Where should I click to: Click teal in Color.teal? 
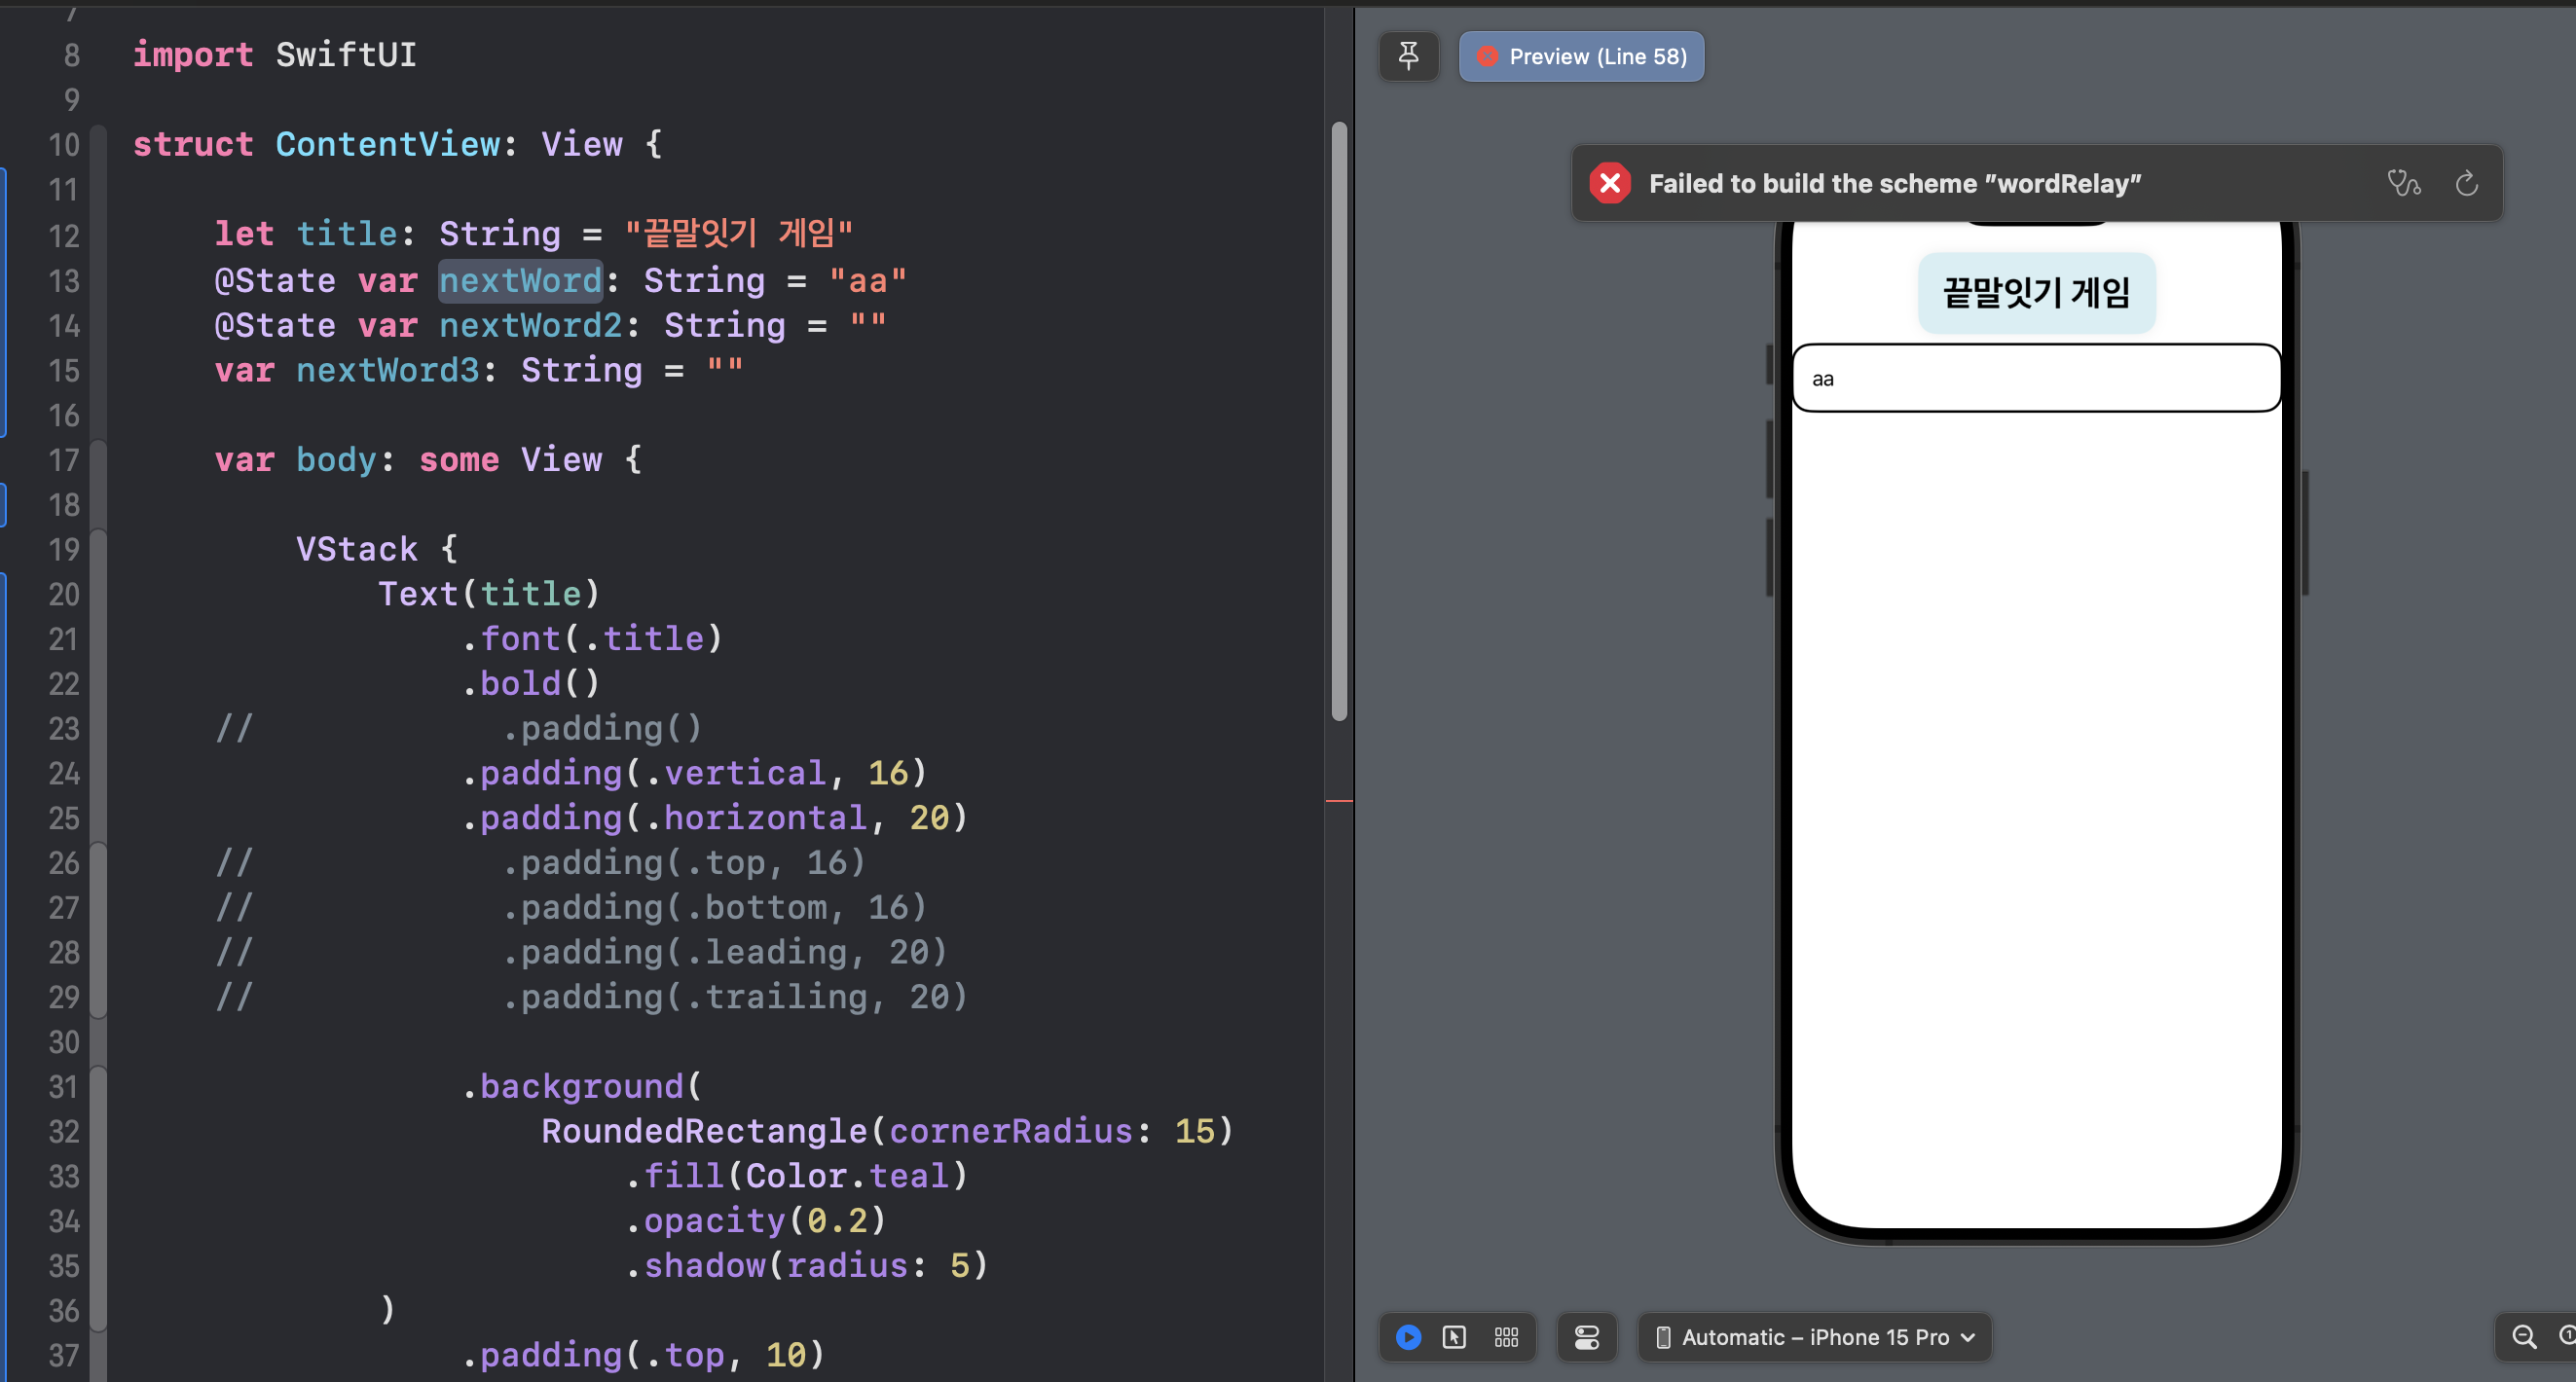(908, 1177)
